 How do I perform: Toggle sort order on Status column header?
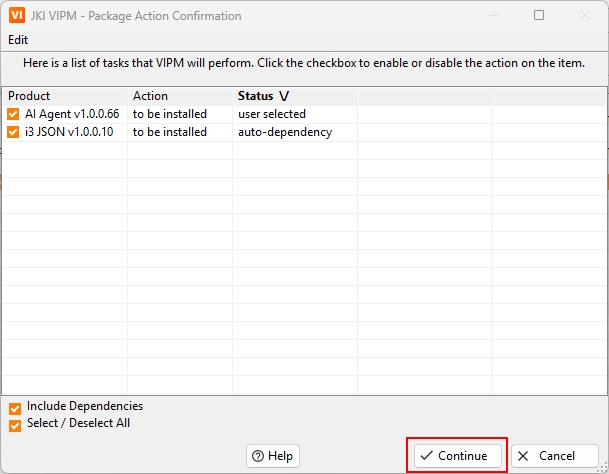pyautogui.click(x=263, y=96)
